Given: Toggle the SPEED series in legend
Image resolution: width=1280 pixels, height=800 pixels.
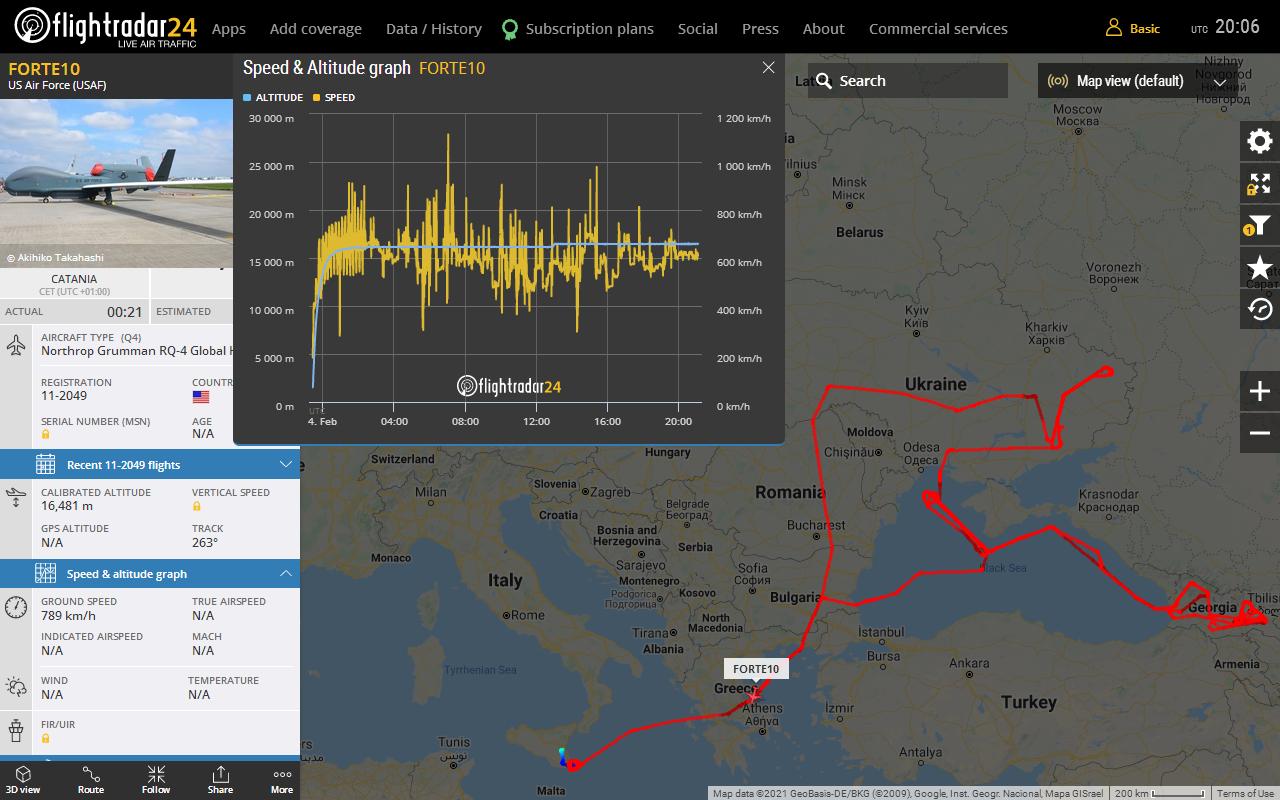Looking at the screenshot, I should (334, 97).
